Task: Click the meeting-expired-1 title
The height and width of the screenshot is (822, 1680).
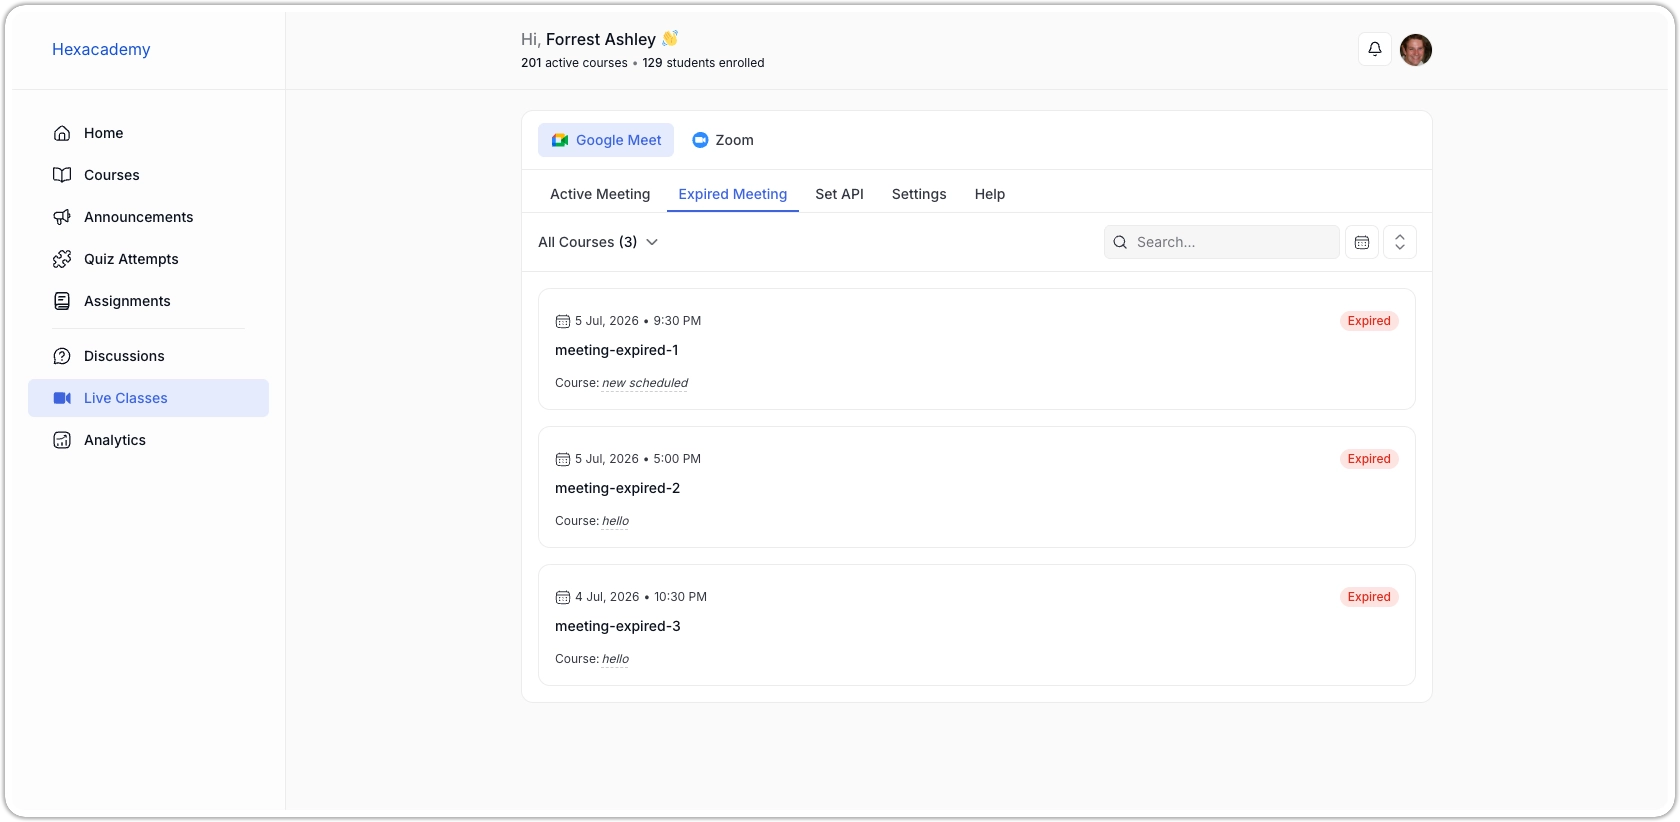Action: 617,350
